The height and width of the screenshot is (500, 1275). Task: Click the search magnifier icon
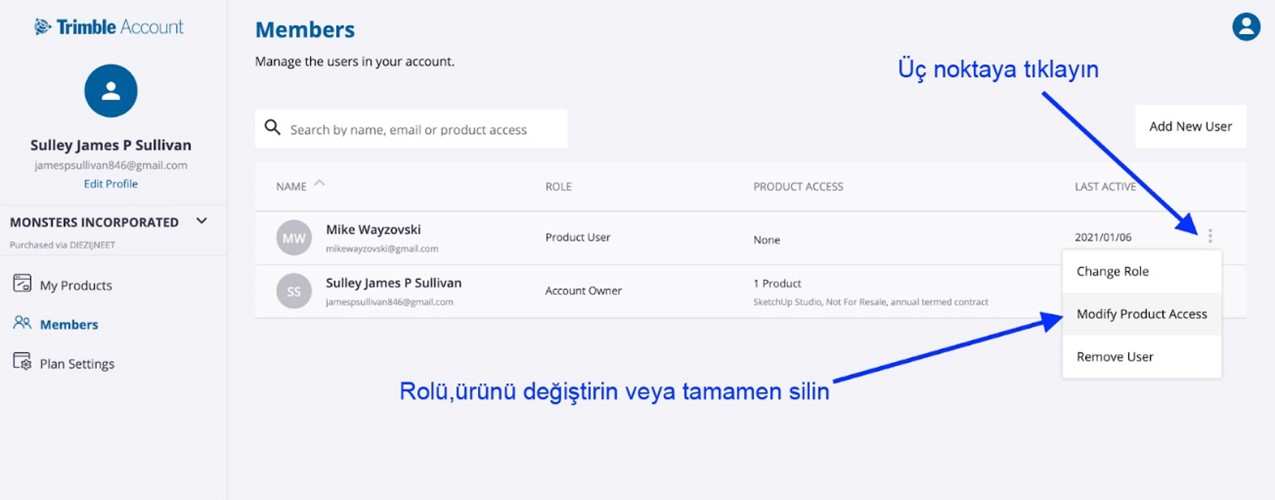click(x=272, y=128)
